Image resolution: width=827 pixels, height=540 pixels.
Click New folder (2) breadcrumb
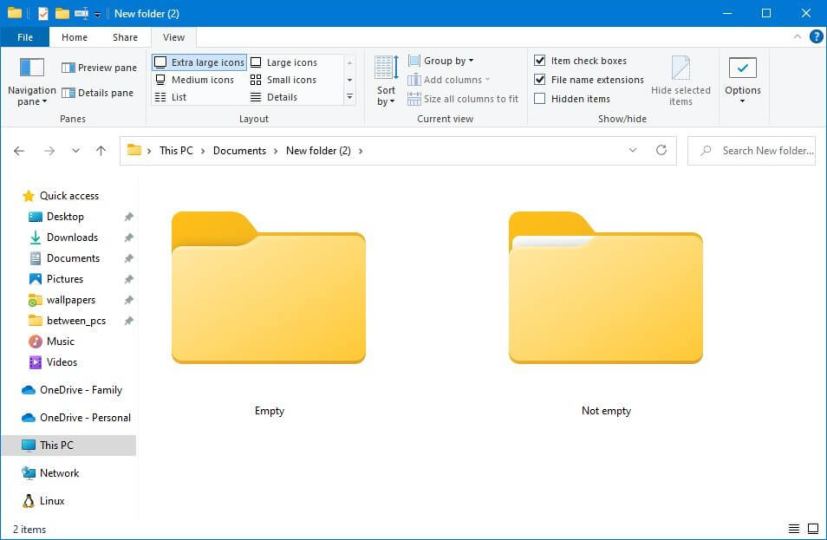click(318, 151)
